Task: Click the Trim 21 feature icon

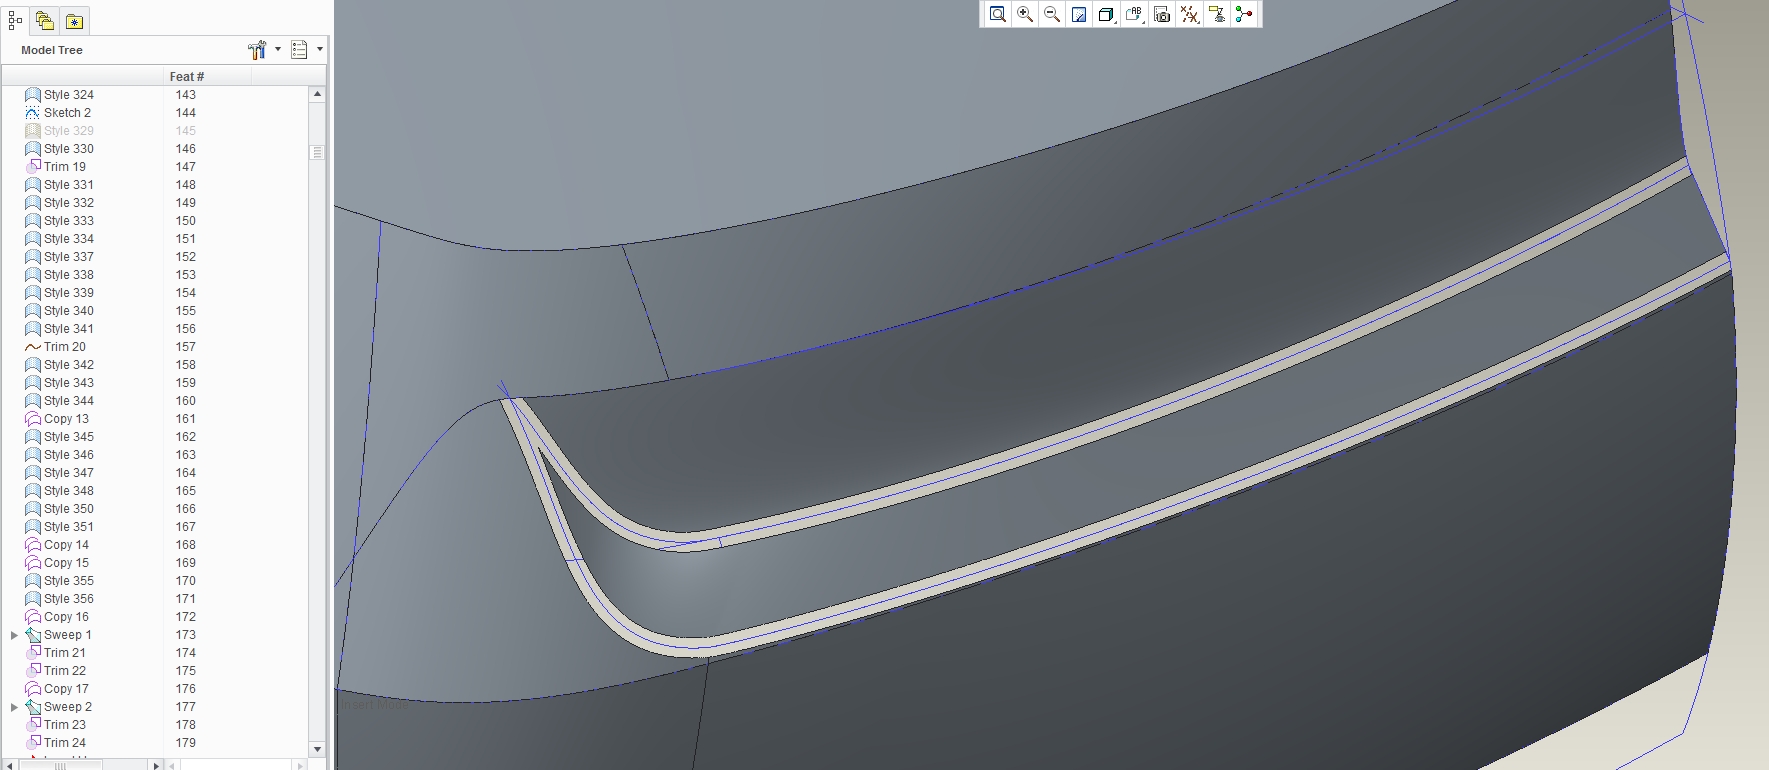Action: [x=33, y=653]
